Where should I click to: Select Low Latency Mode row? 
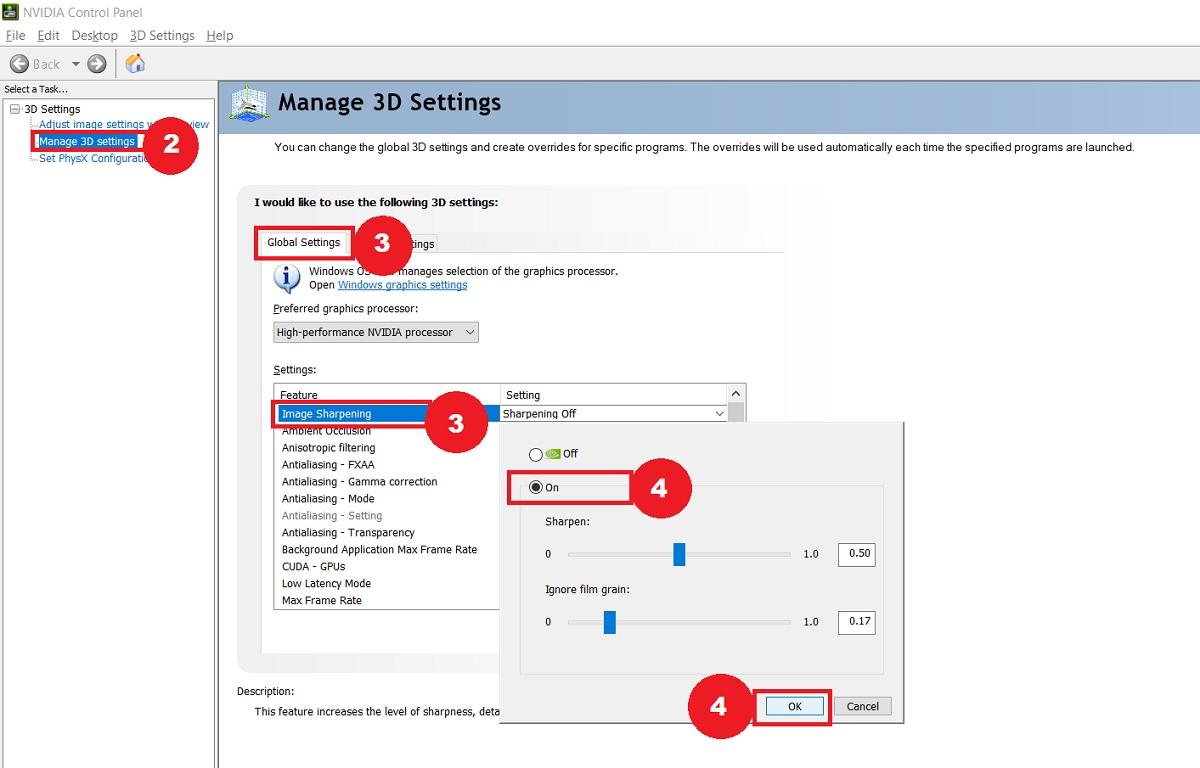(387, 584)
